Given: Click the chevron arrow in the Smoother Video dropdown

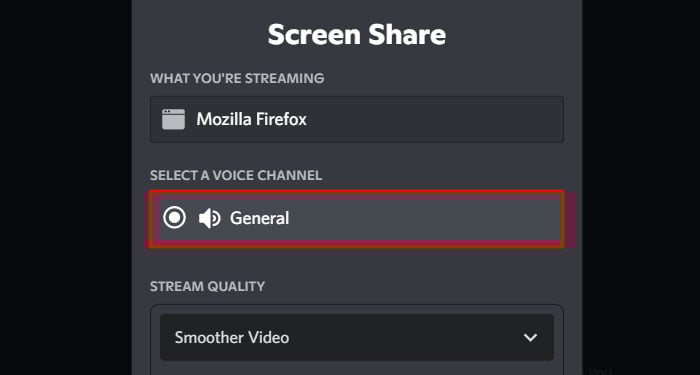Looking at the screenshot, I should 530,338.
